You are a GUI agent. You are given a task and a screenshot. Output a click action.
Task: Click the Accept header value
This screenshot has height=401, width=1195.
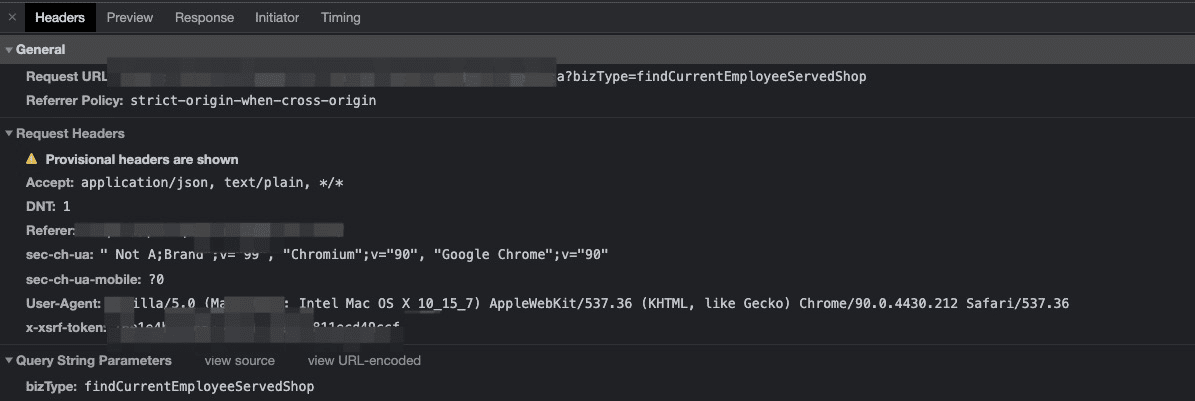click(212, 182)
